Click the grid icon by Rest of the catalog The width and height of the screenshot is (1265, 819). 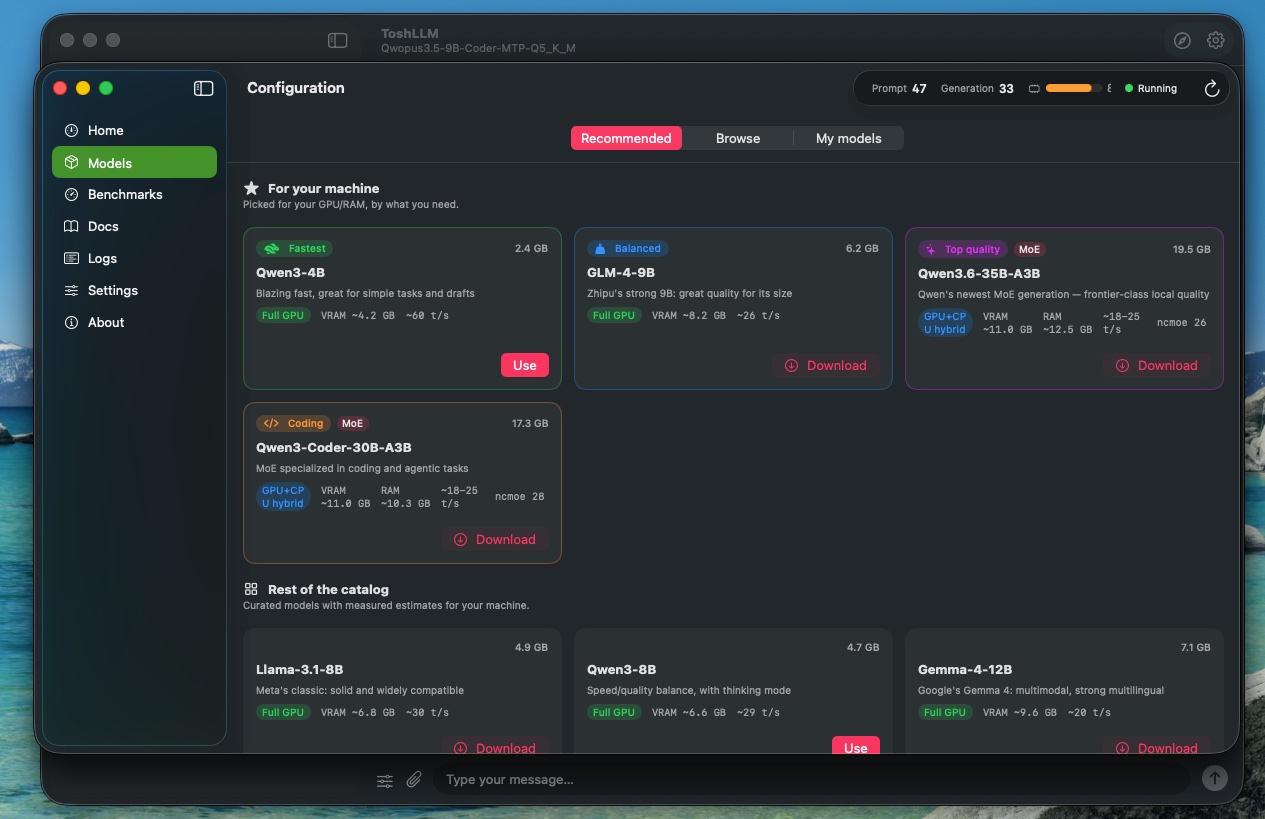251,589
